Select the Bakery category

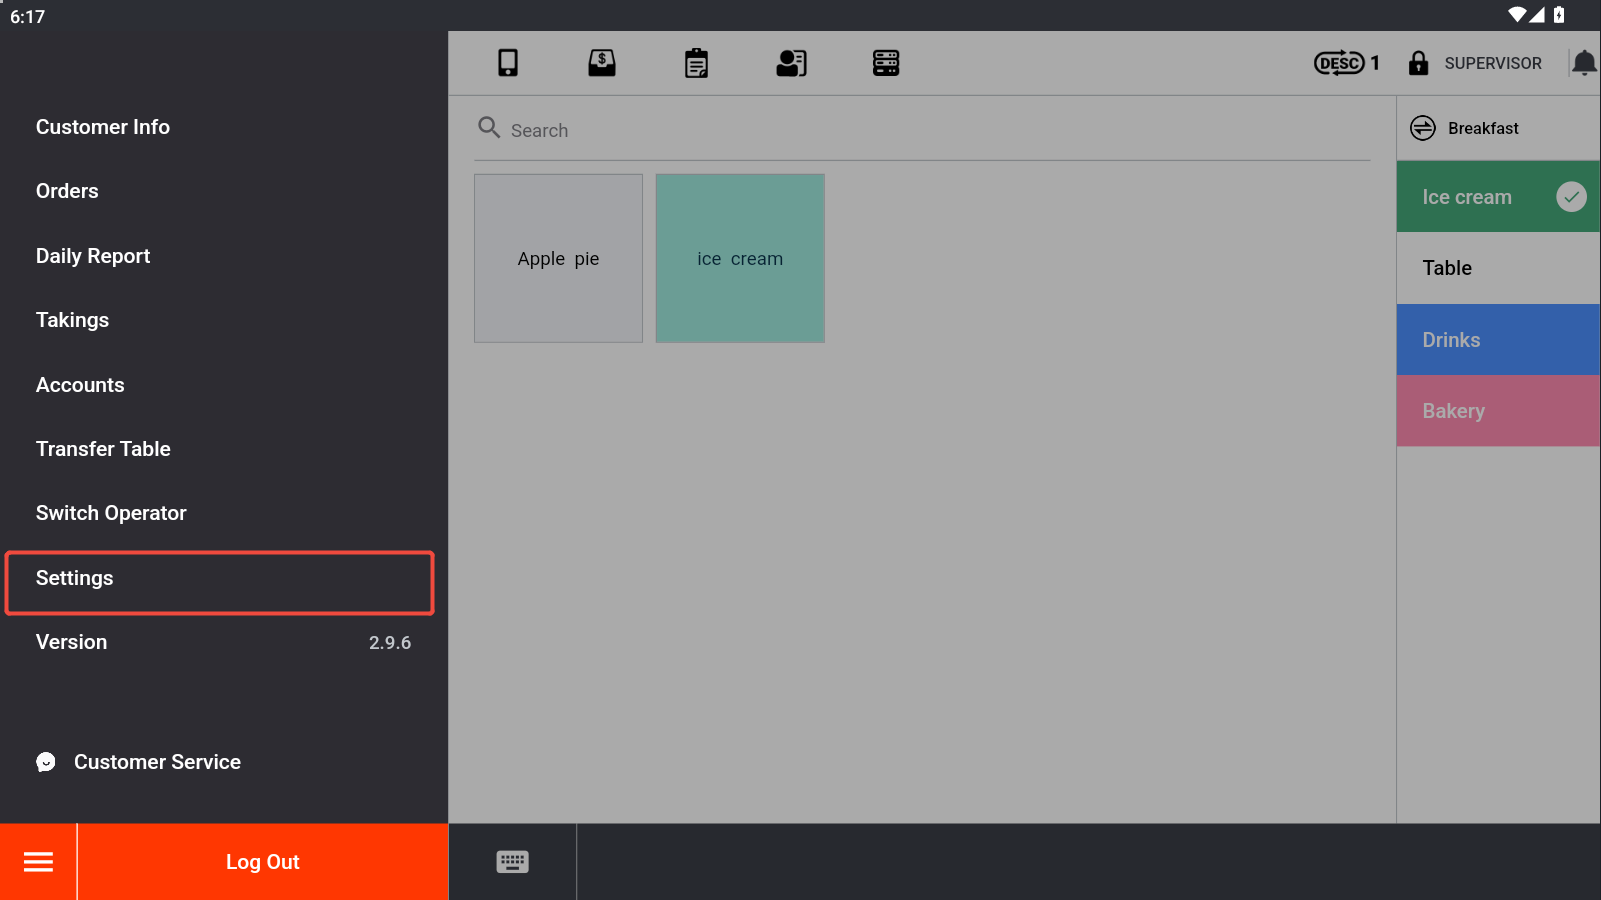pos(1497,411)
